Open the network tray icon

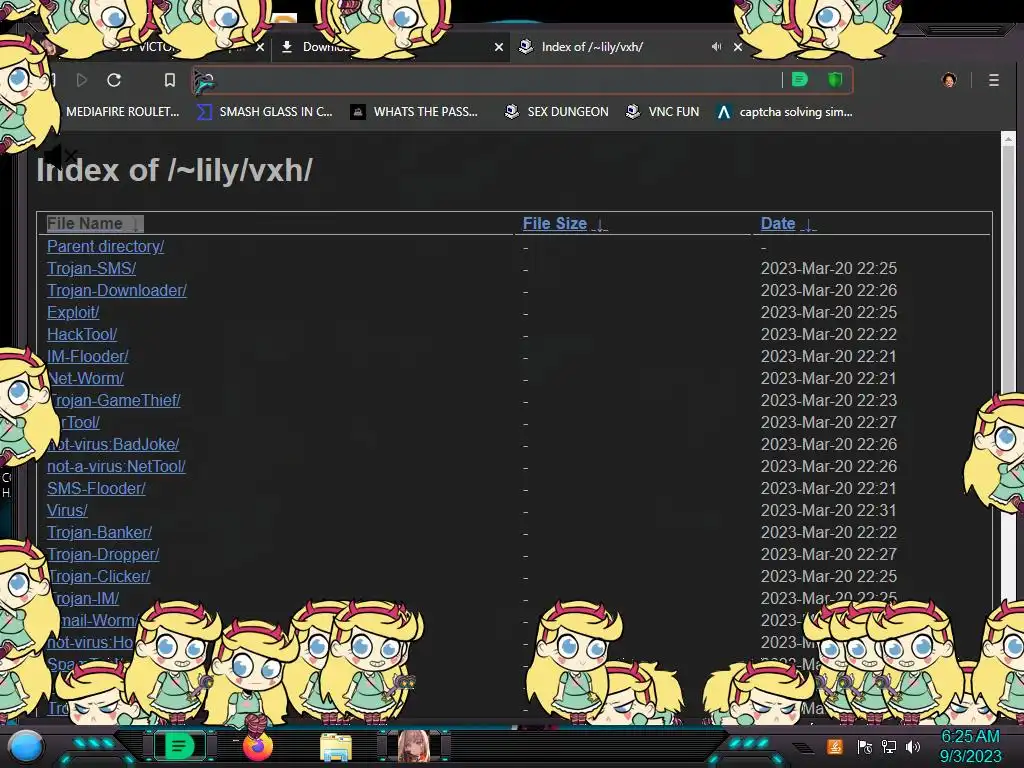tap(889, 747)
